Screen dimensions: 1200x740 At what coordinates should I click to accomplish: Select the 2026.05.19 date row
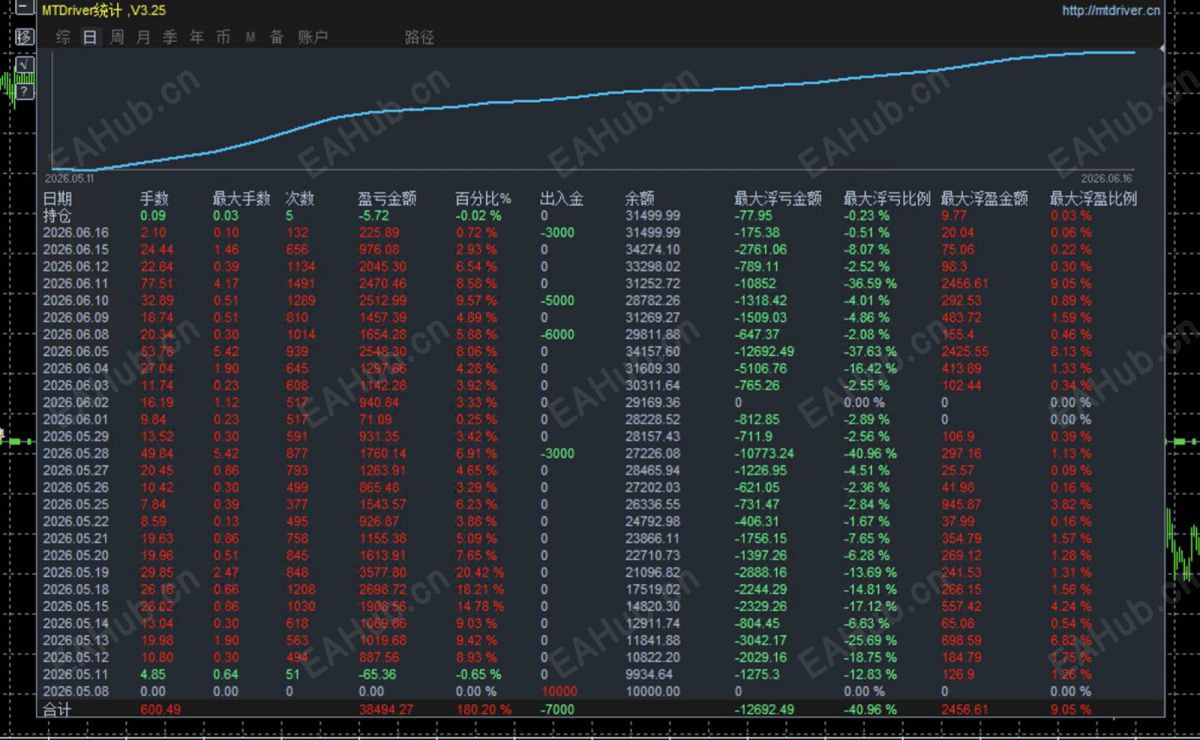75,572
